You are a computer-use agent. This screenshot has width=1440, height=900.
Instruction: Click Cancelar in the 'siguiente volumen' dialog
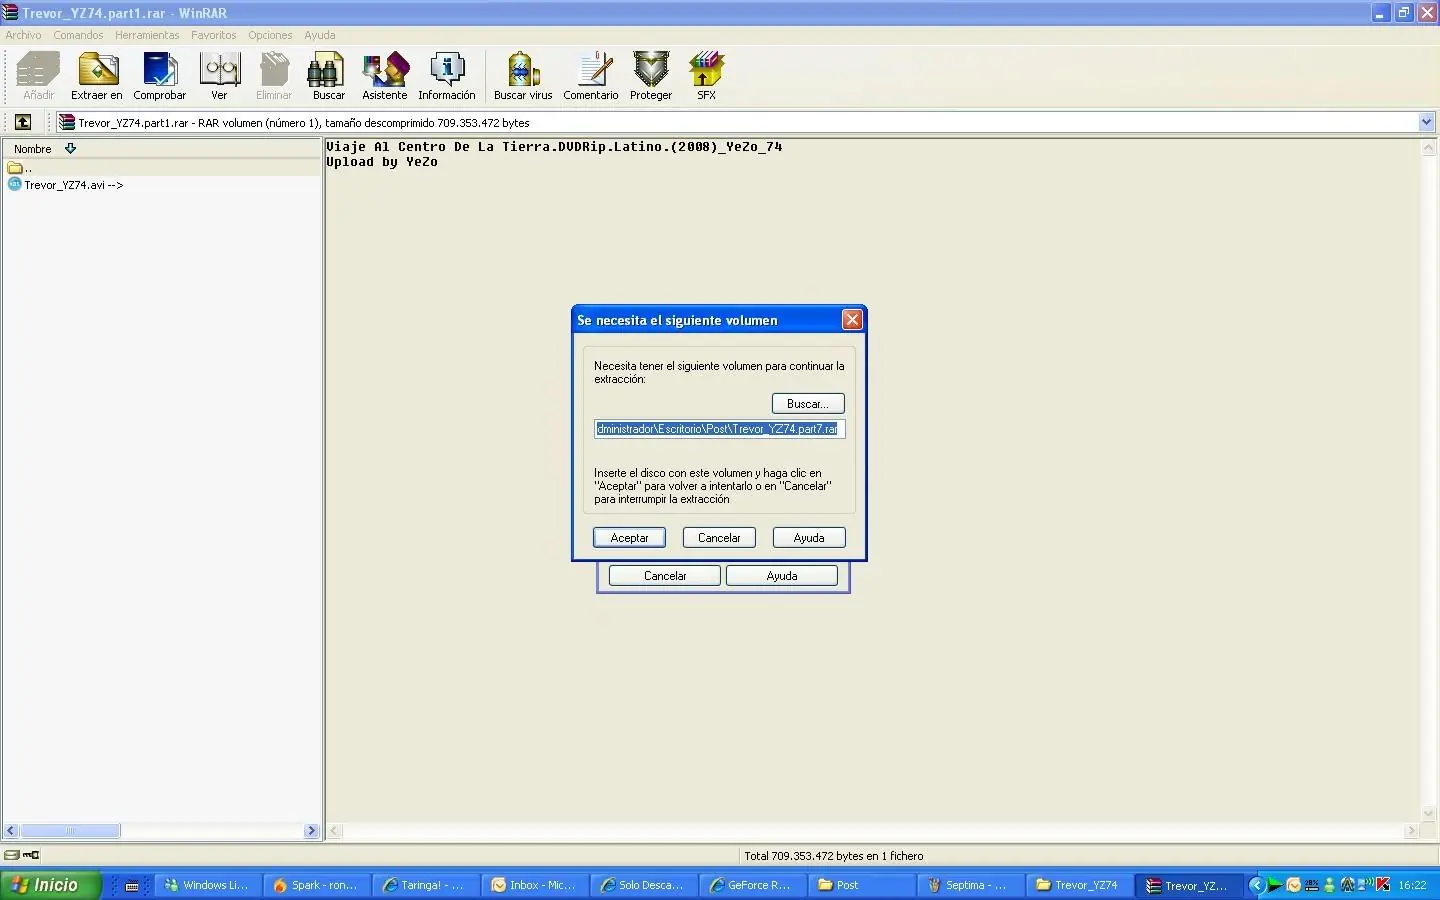coord(719,538)
